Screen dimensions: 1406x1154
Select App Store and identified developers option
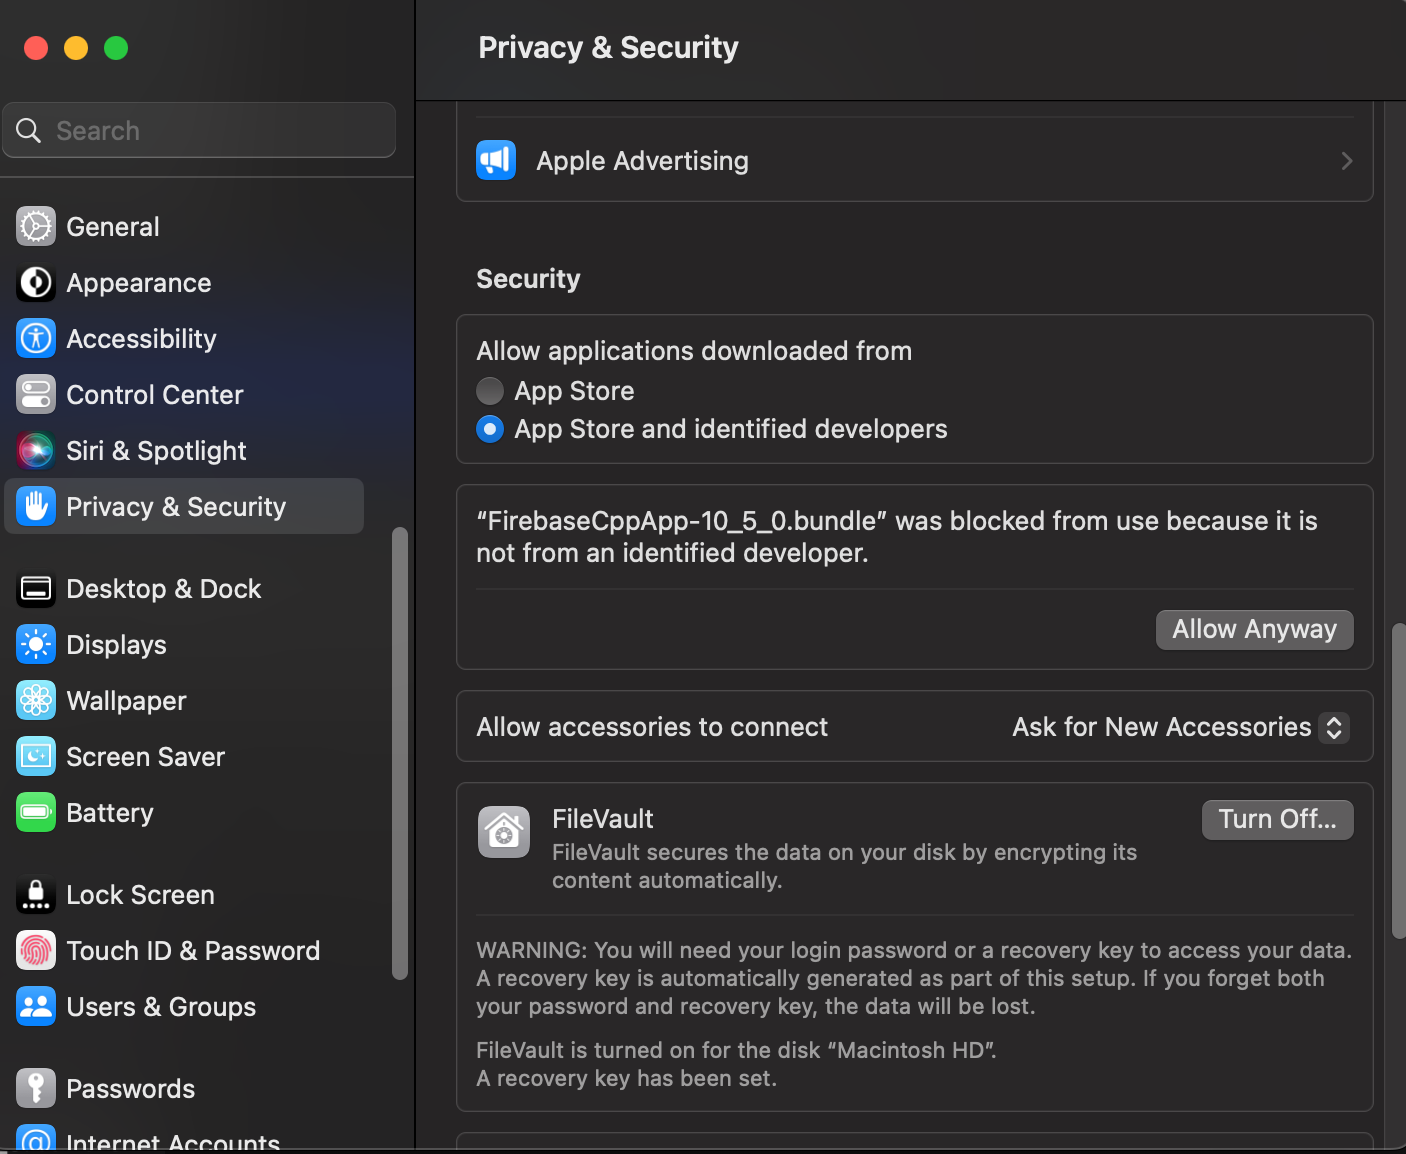click(490, 429)
